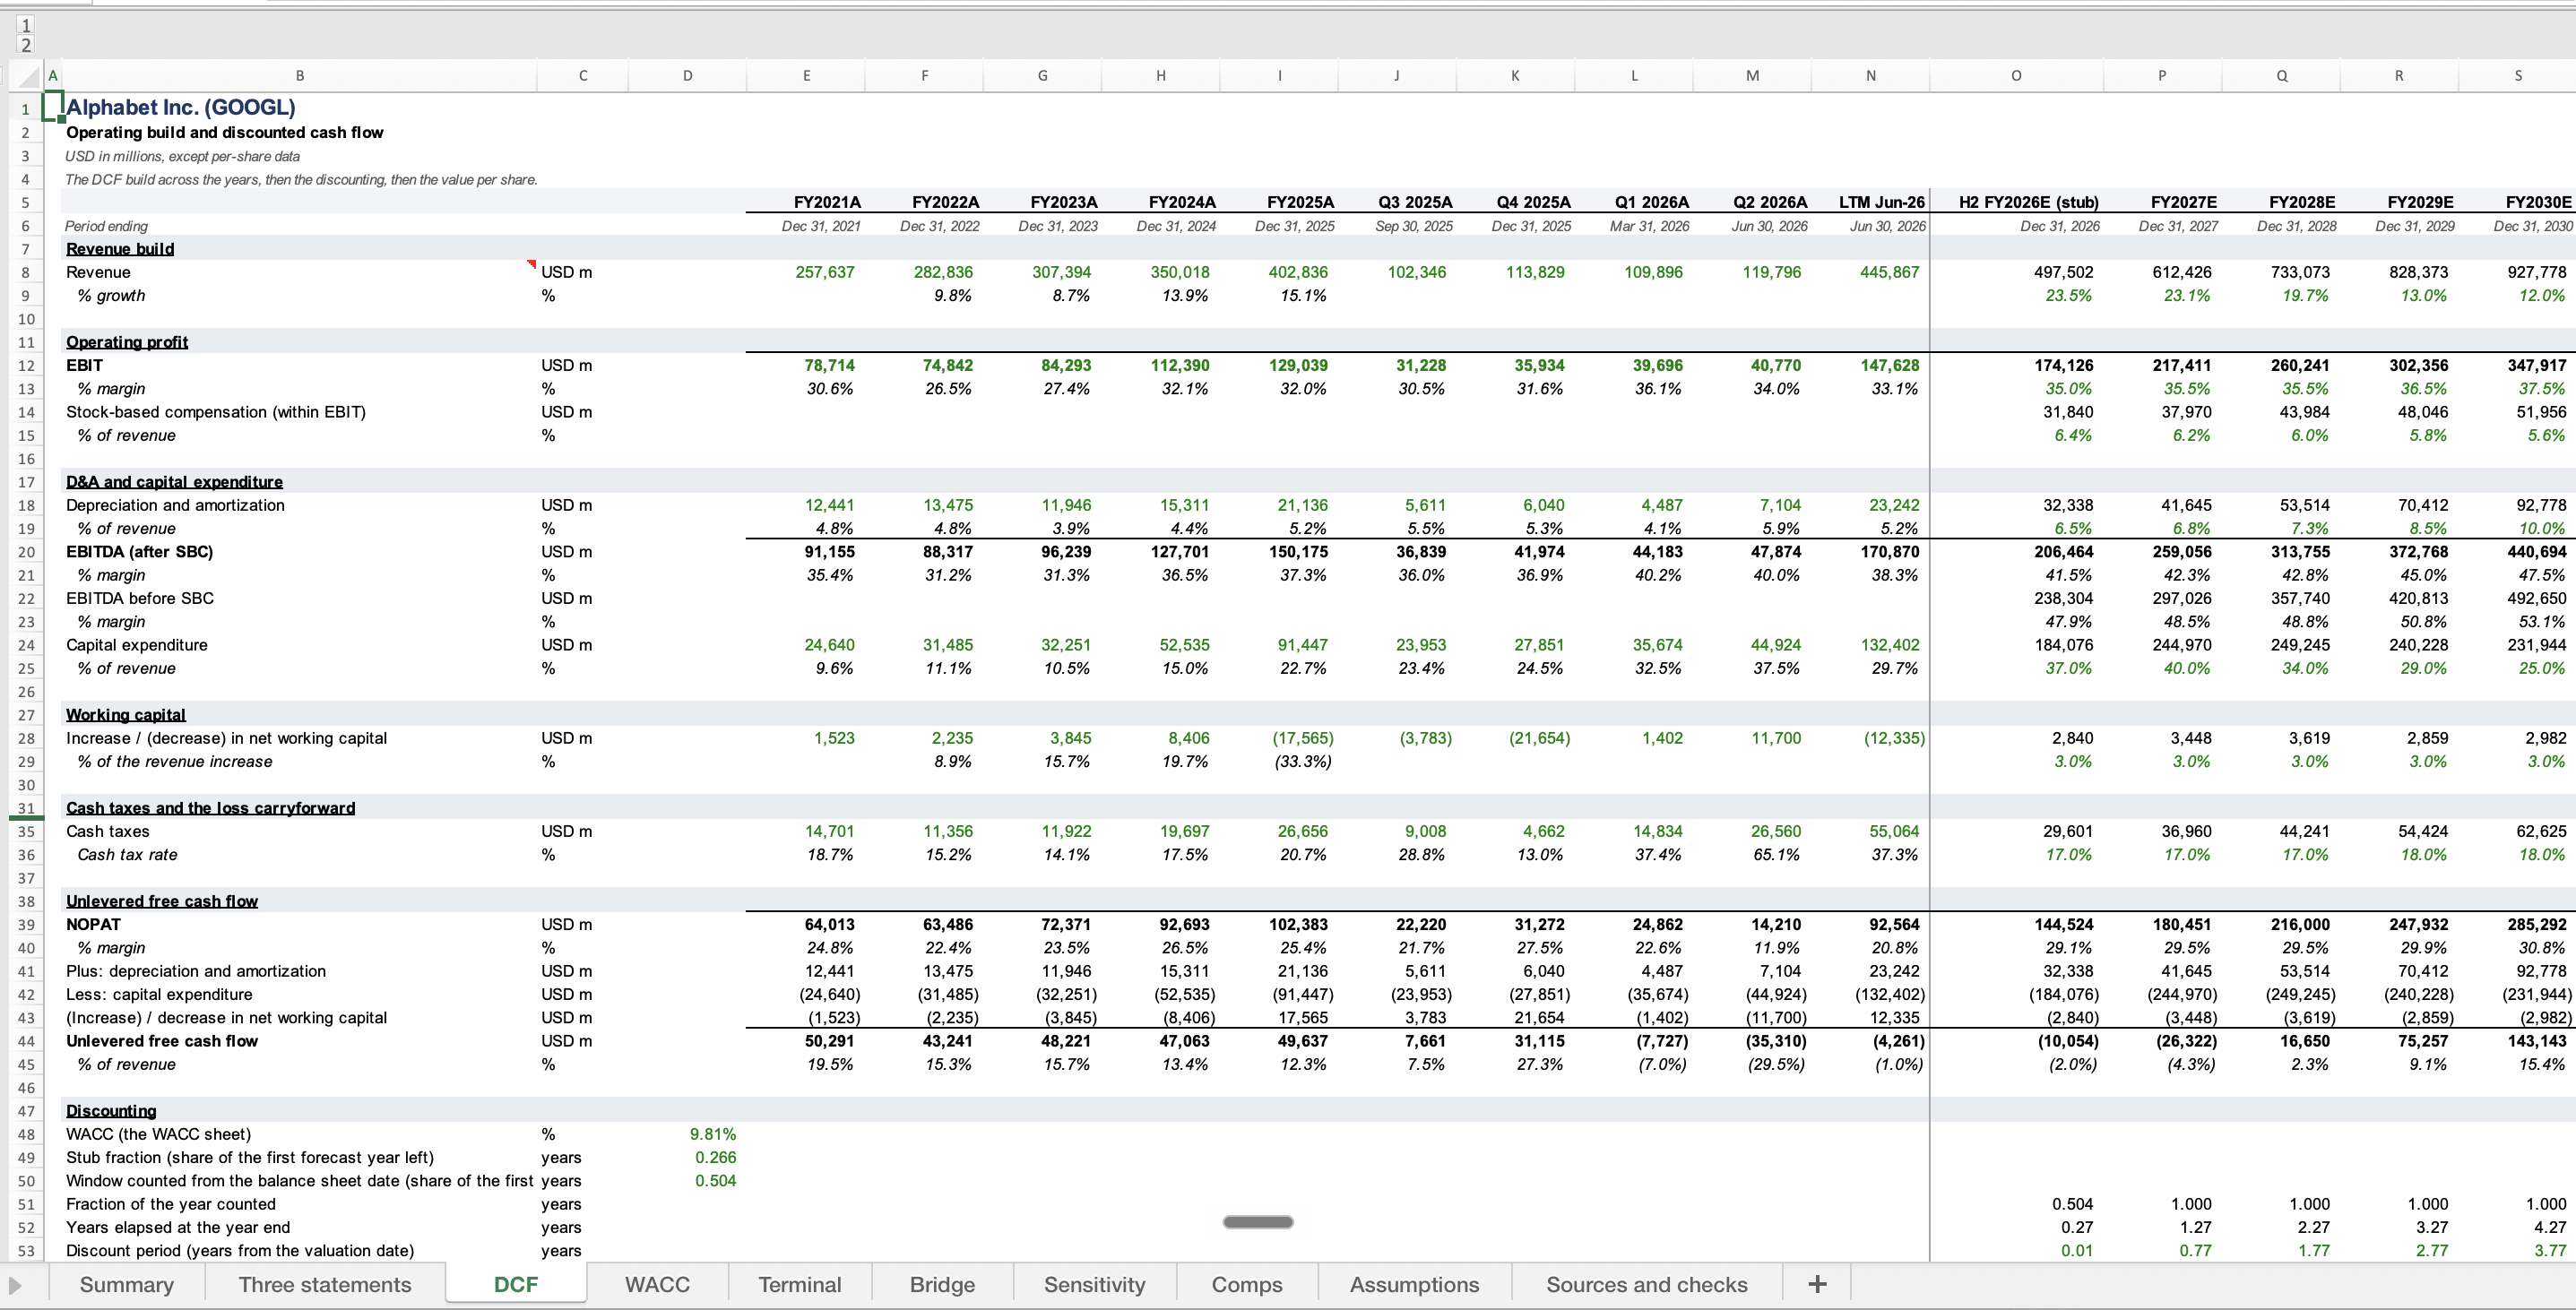This screenshot has height=1310, width=2576.
Task: Click the stub fraction value 0.266
Action: point(716,1157)
